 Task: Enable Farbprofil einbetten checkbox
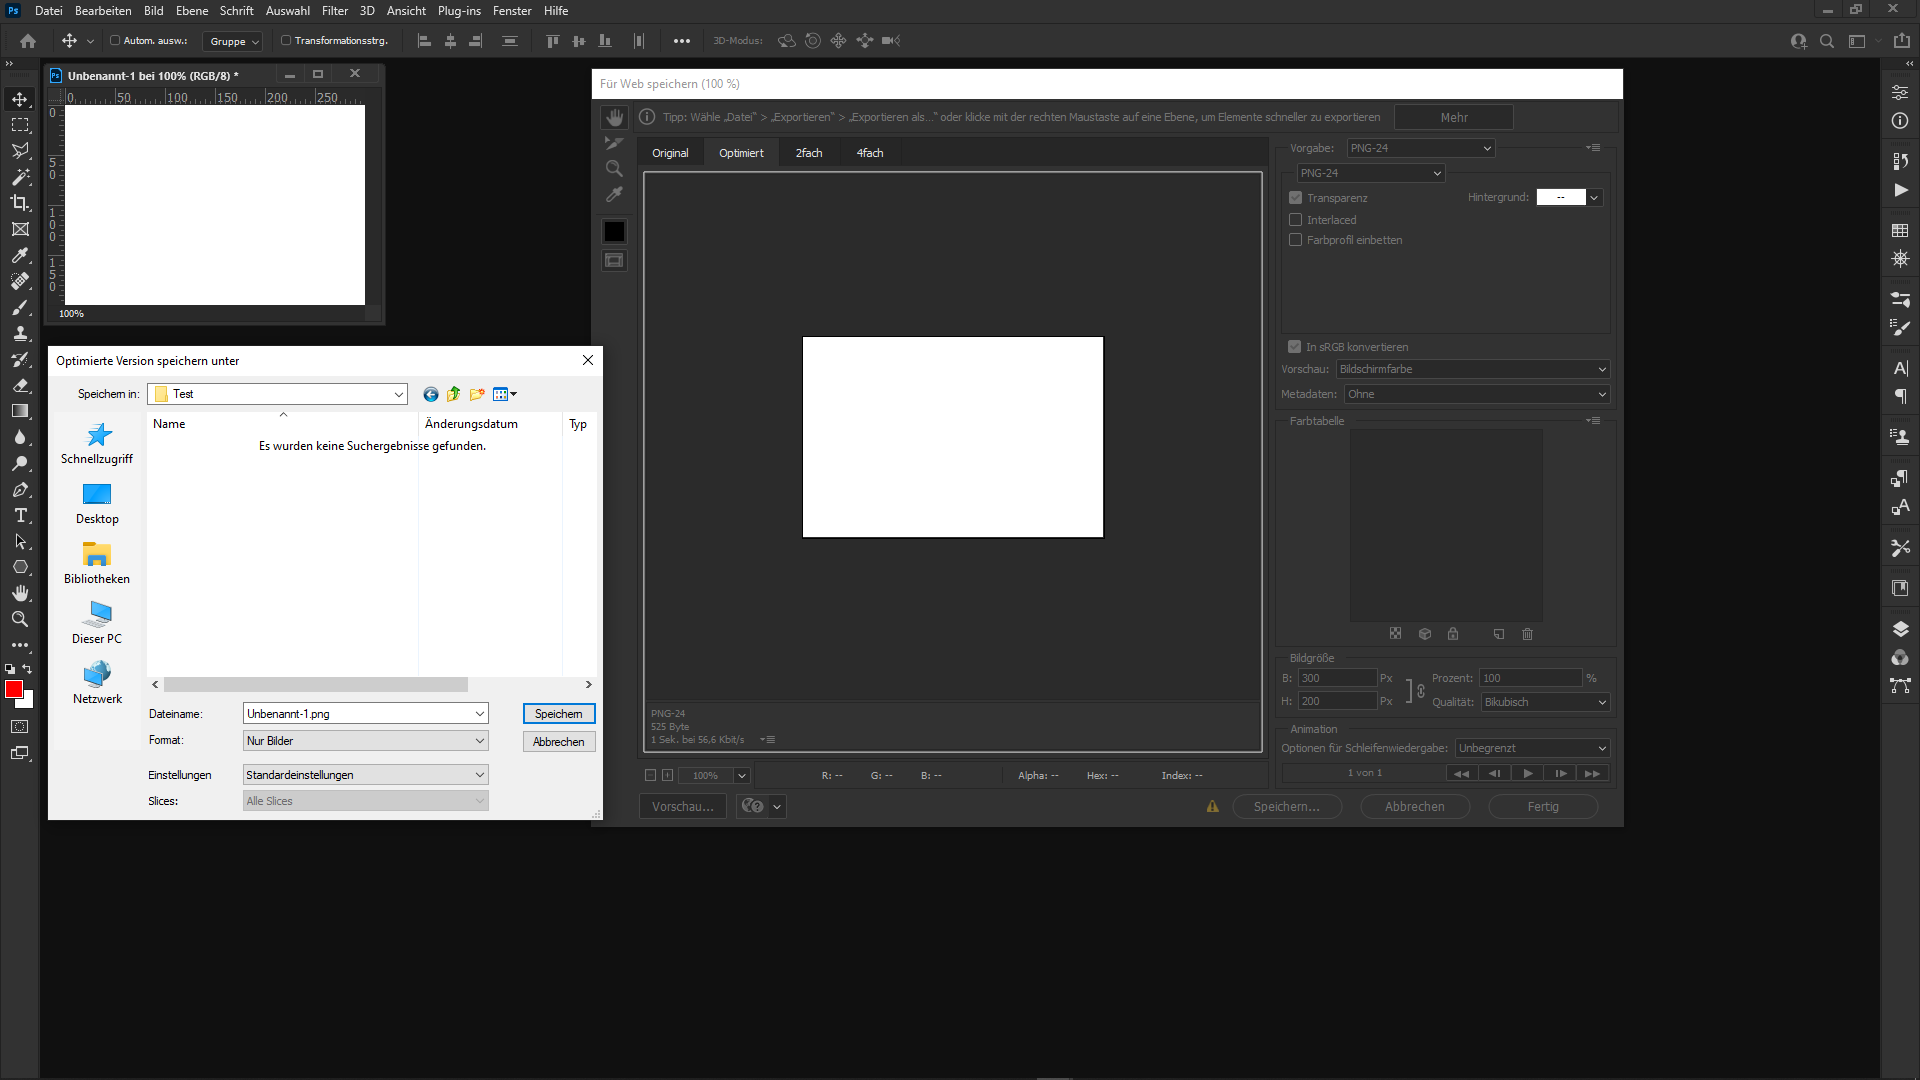point(1296,240)
